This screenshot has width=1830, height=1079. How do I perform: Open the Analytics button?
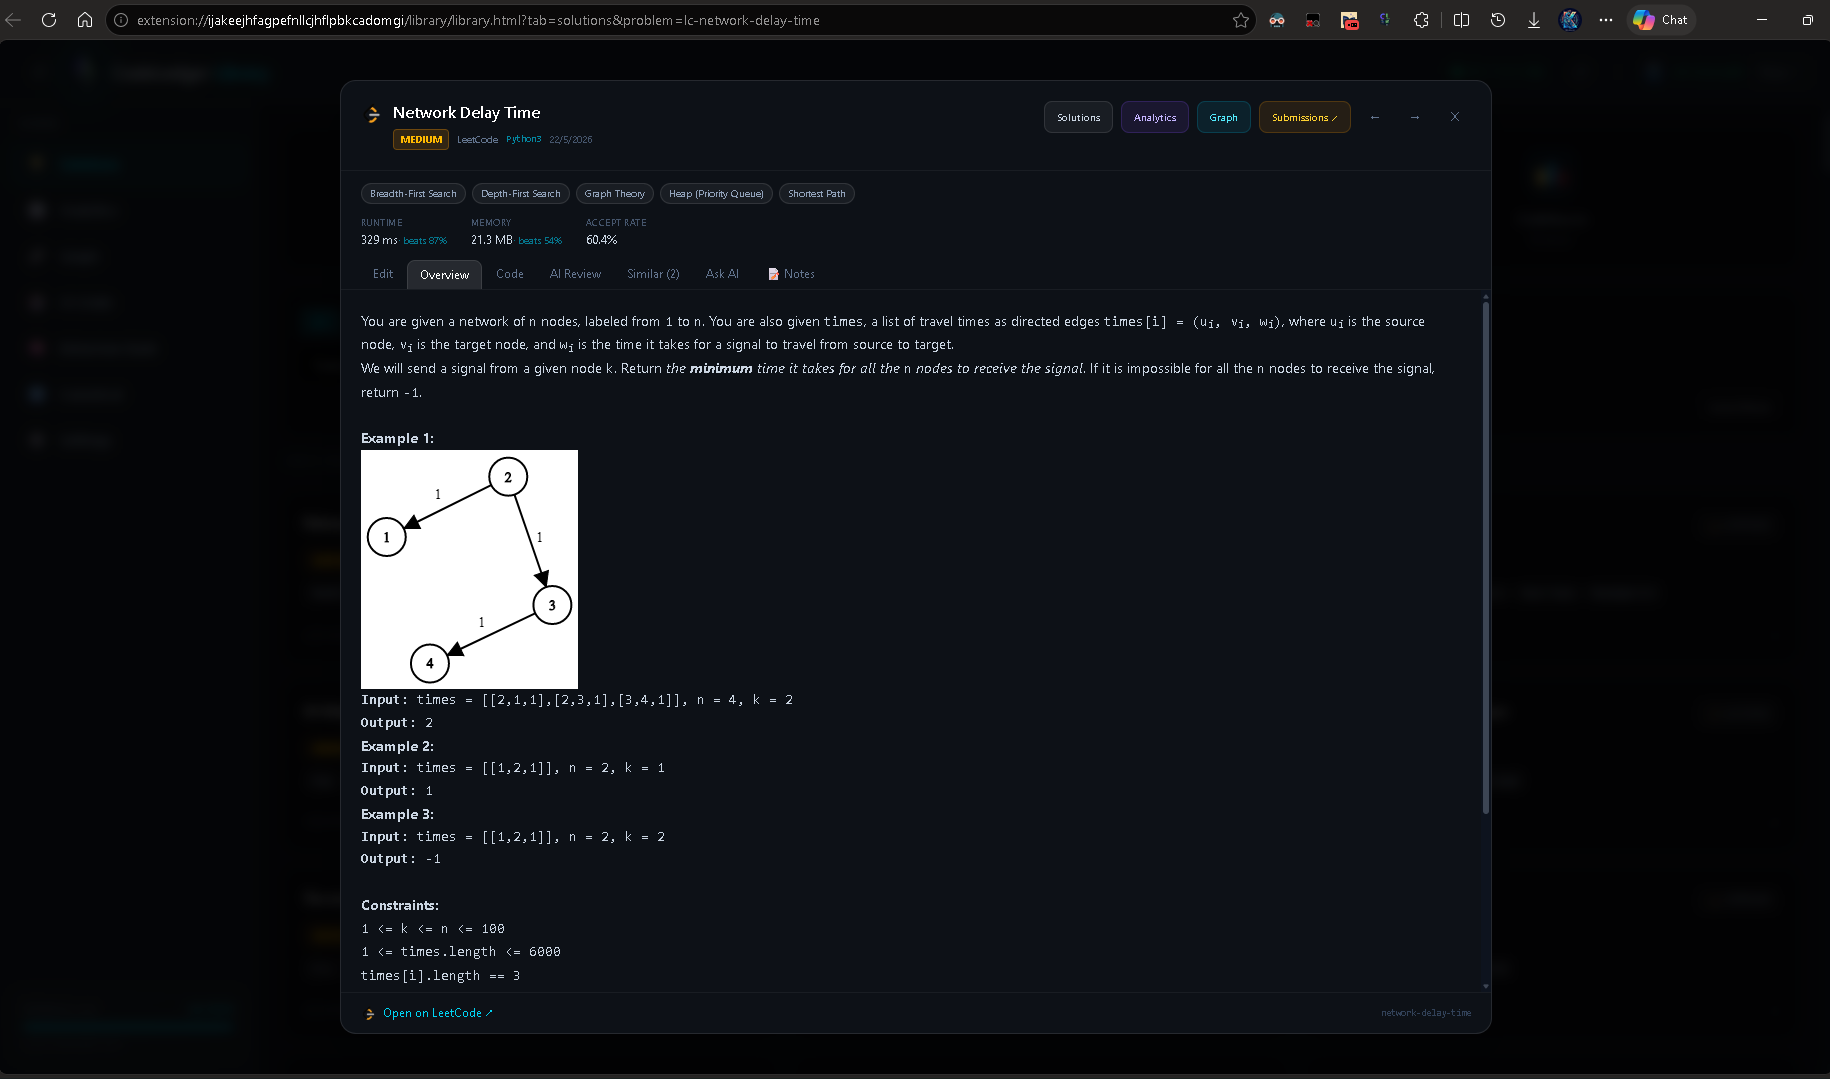tap(1155, 117)
